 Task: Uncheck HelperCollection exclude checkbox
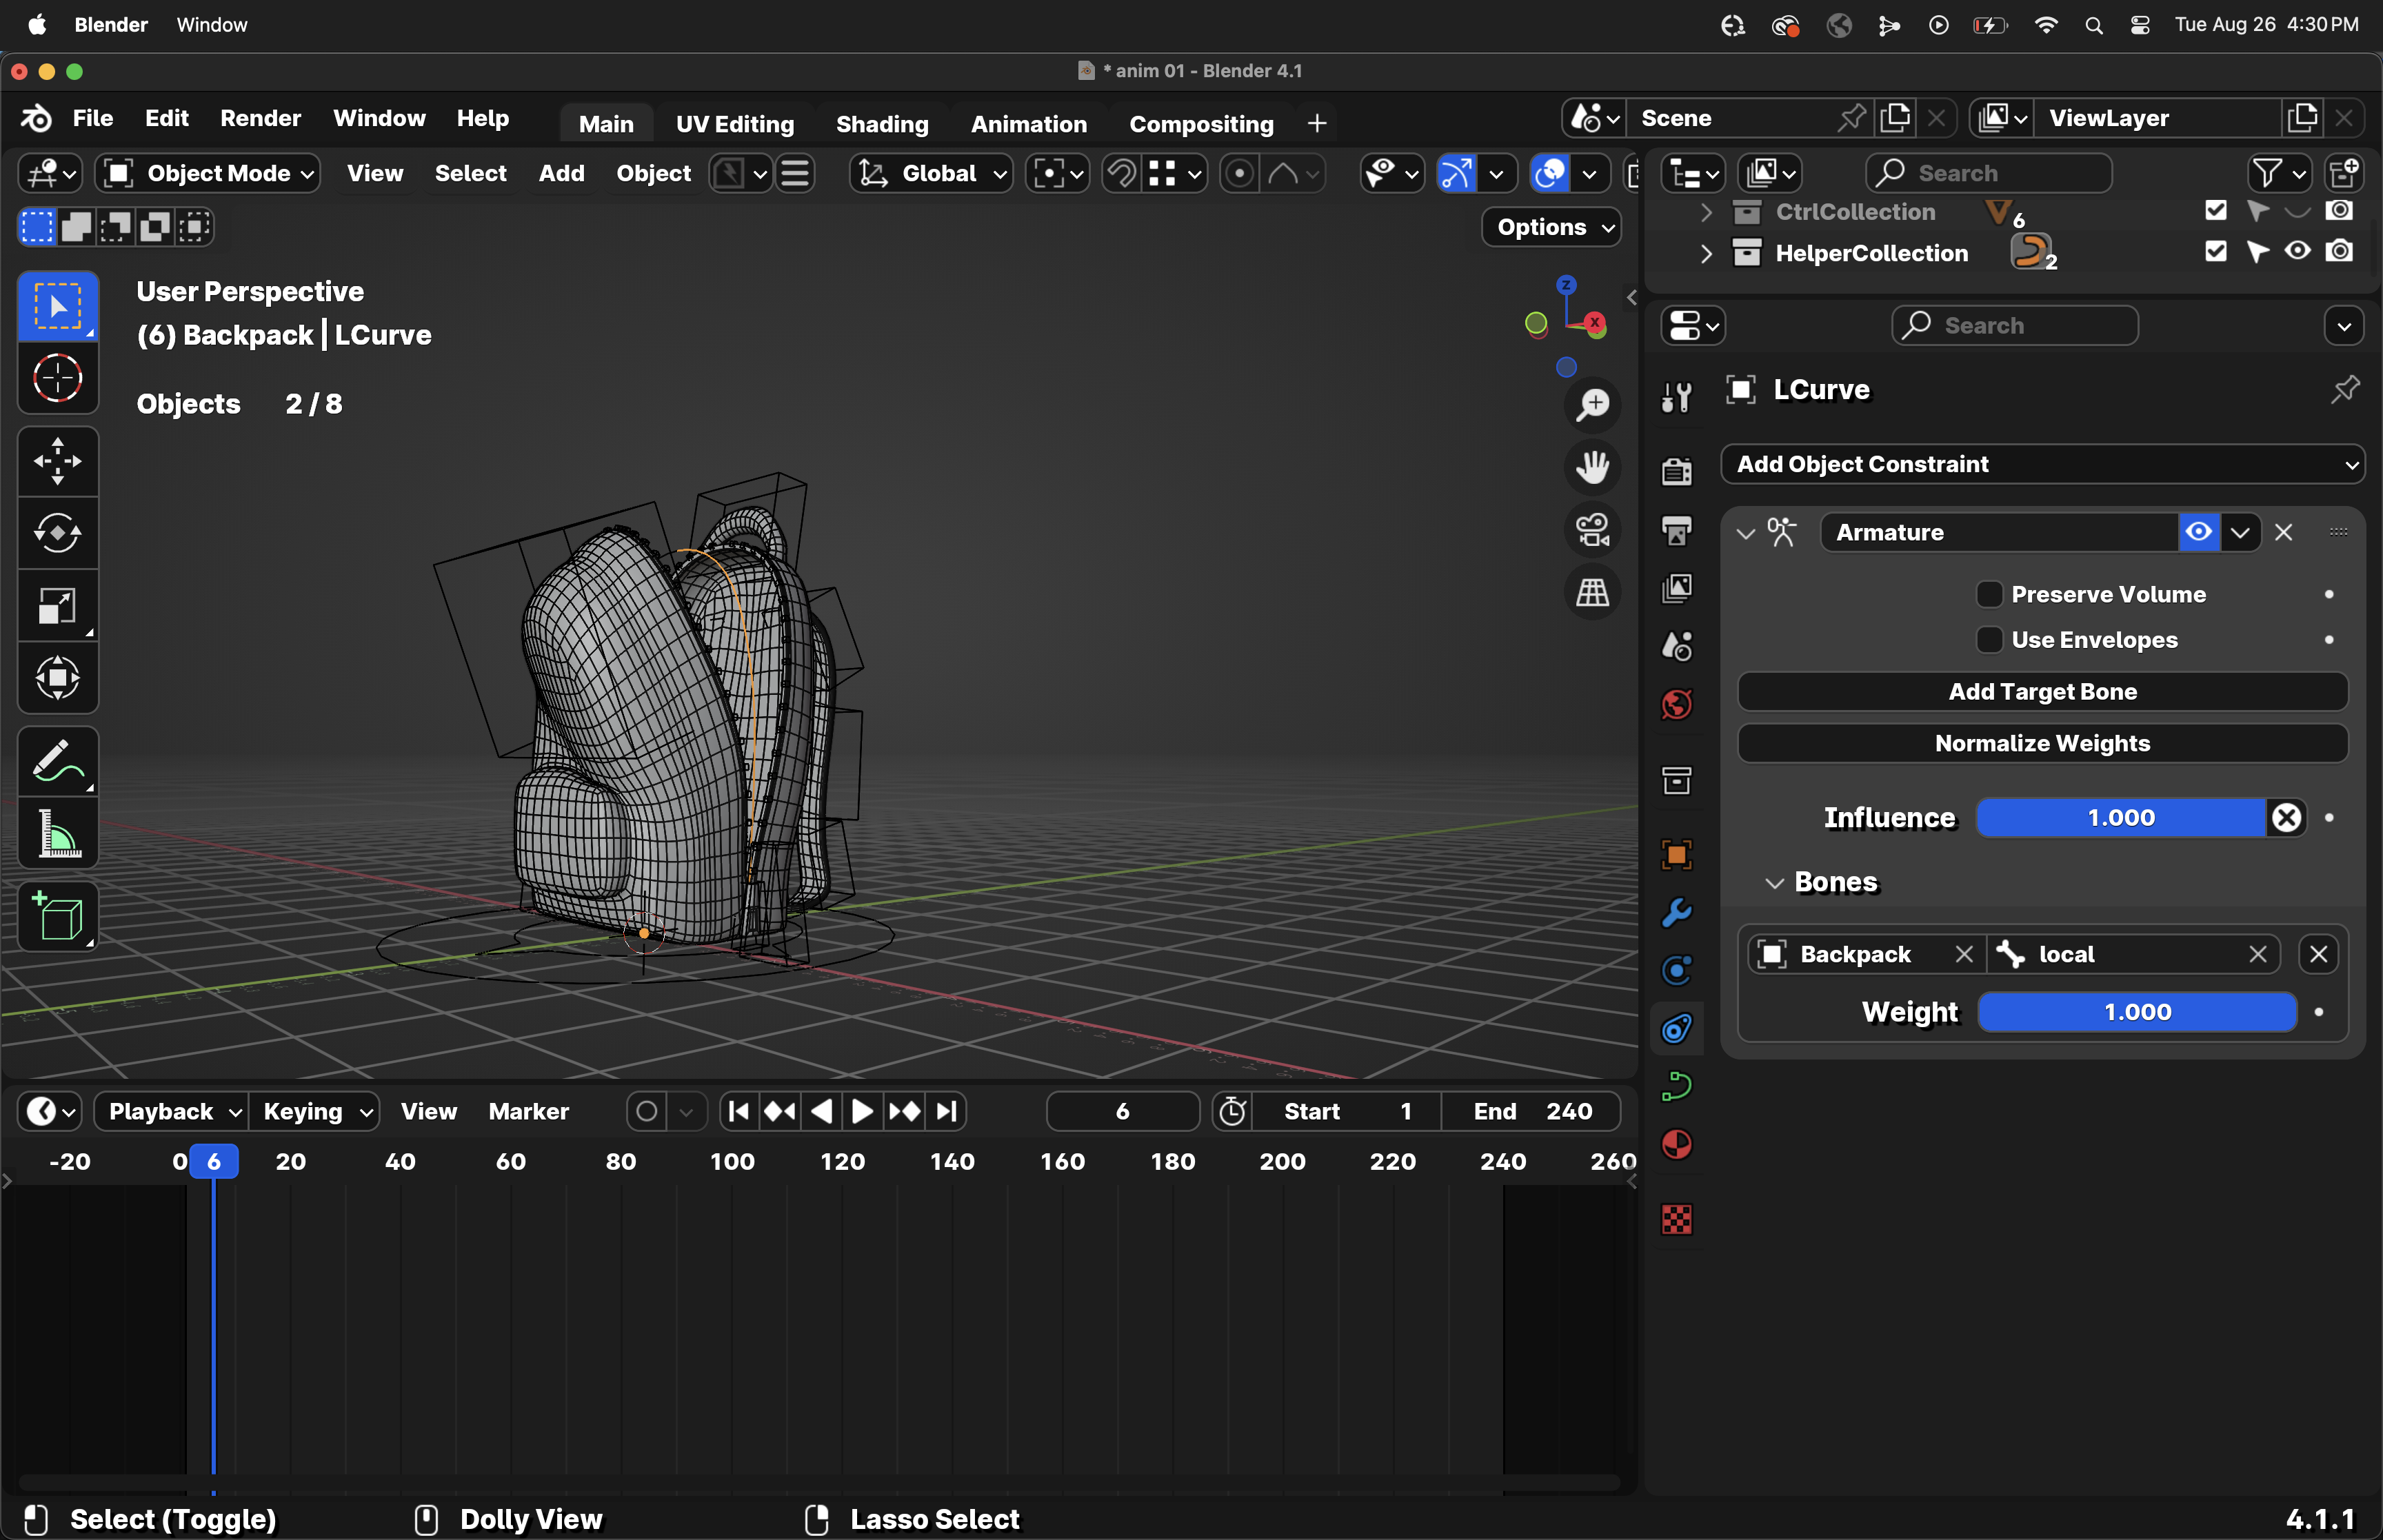pyautogui.click(x=2215, y=251)
